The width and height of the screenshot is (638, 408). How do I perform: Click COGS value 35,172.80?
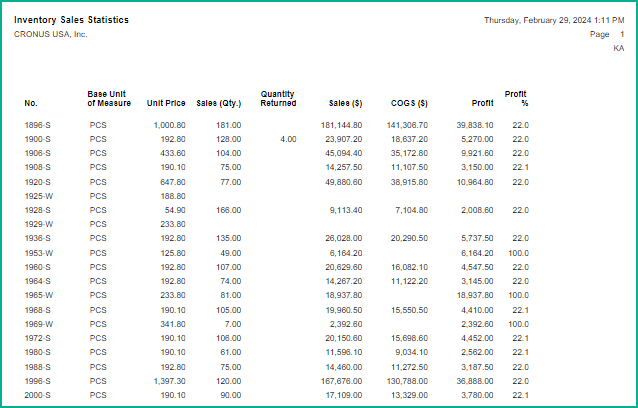click(x=409, y=153)
